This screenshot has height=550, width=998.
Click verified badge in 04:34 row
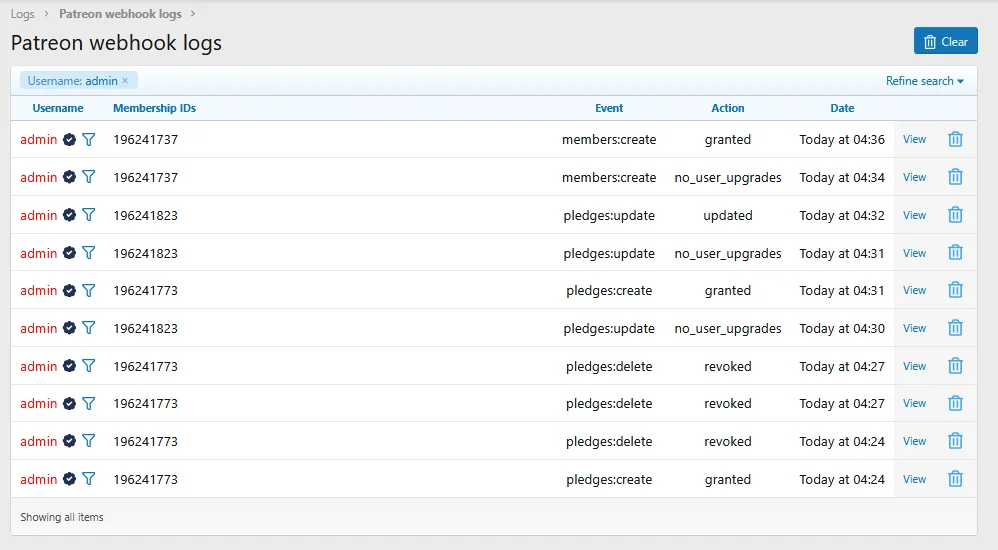(x=69, y=177)
